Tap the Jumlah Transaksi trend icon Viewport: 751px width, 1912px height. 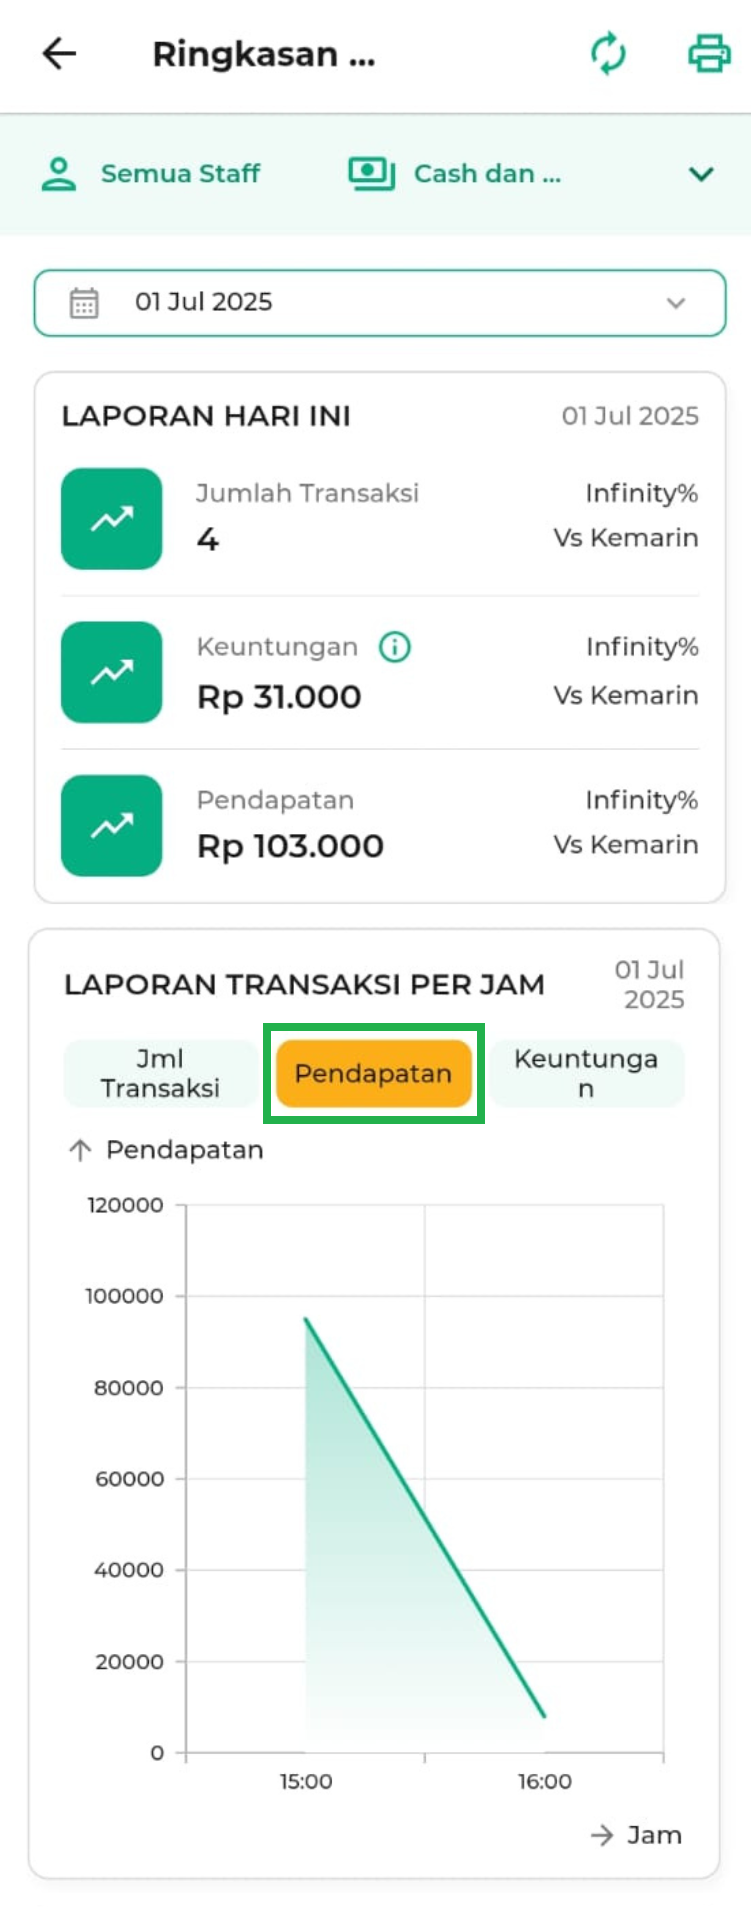pos(112,519)
